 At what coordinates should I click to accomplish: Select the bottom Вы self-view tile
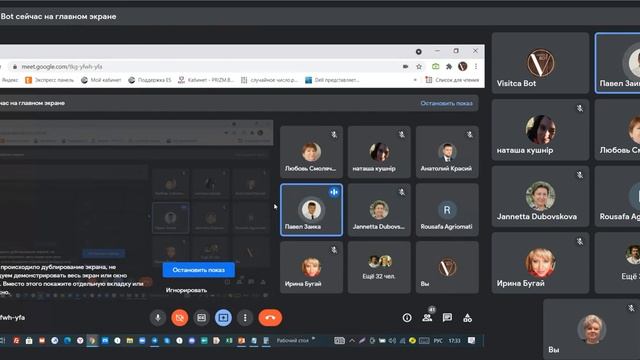(591, 329)
